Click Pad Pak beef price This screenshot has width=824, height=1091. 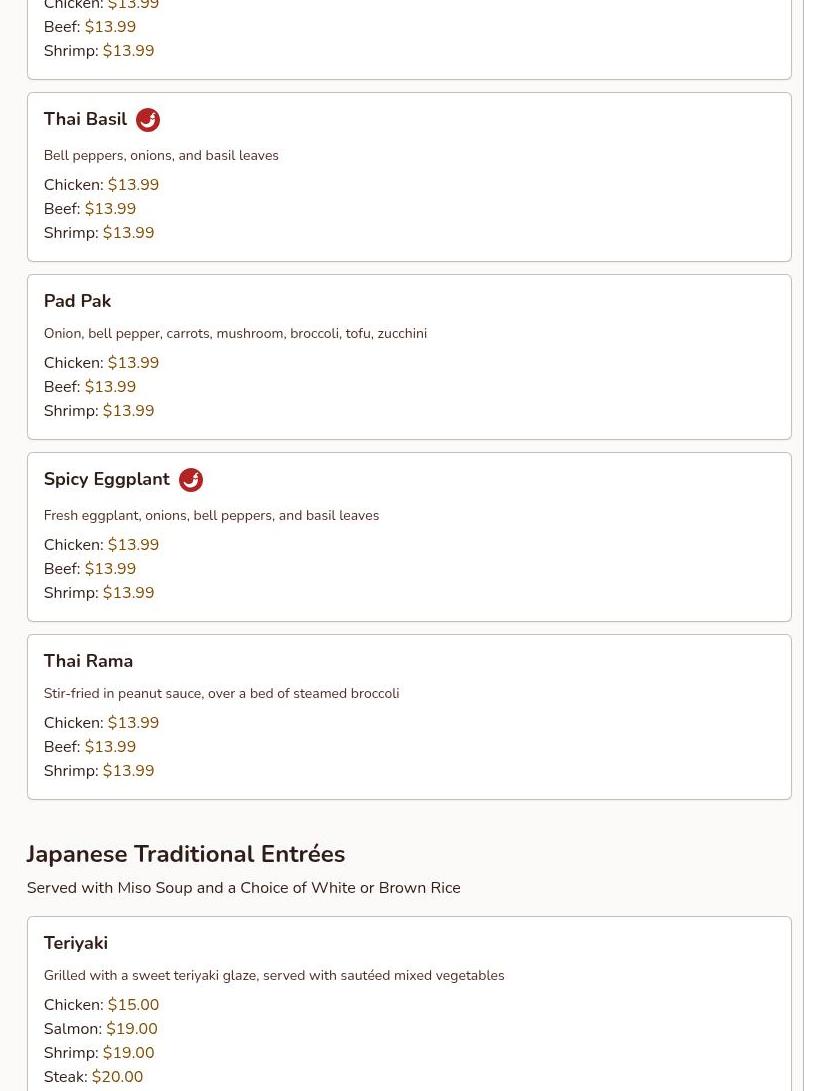(111, 386)
